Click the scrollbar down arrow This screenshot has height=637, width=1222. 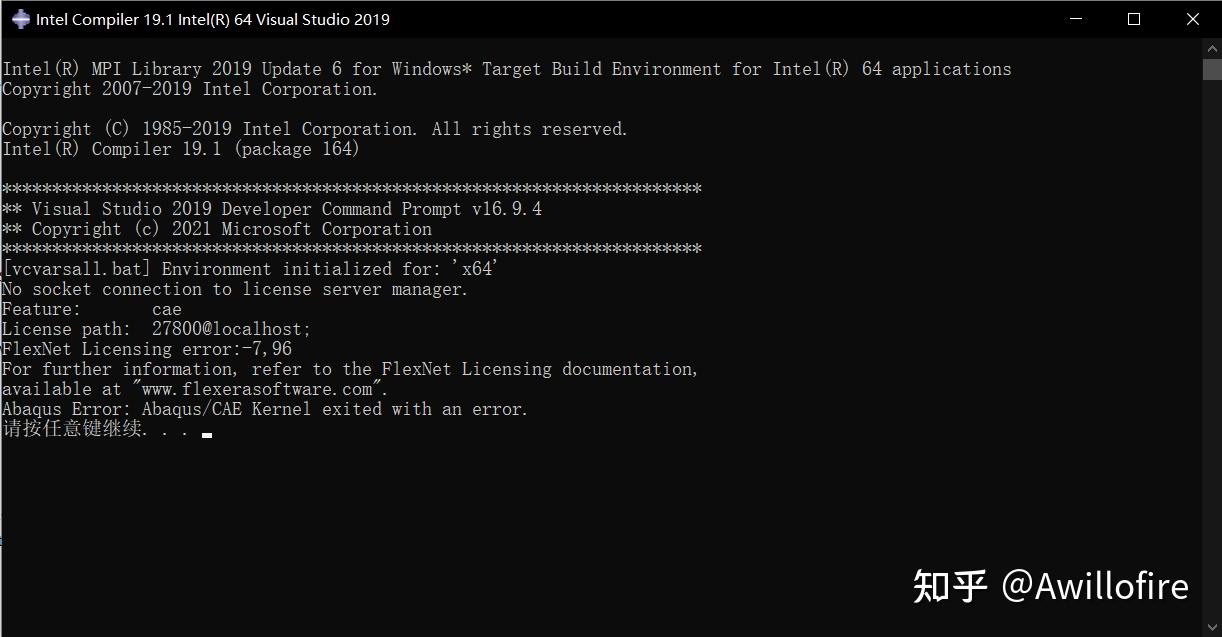pyautogui.click(x=1211, y=627)
